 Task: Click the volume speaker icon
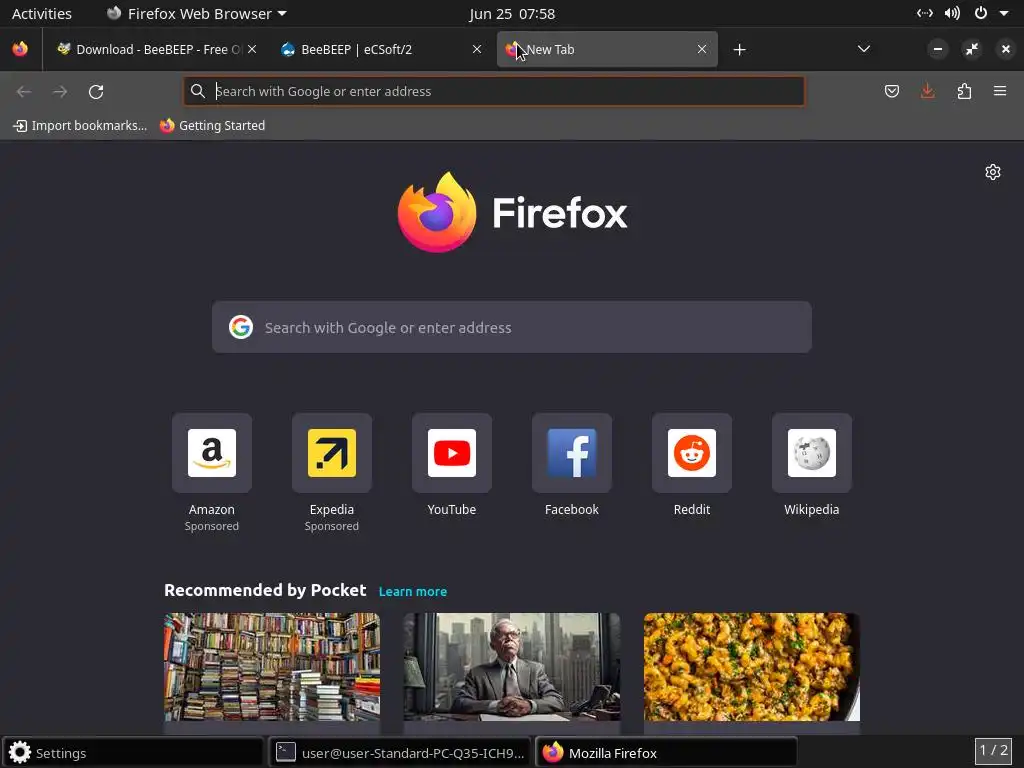point(952,13)
